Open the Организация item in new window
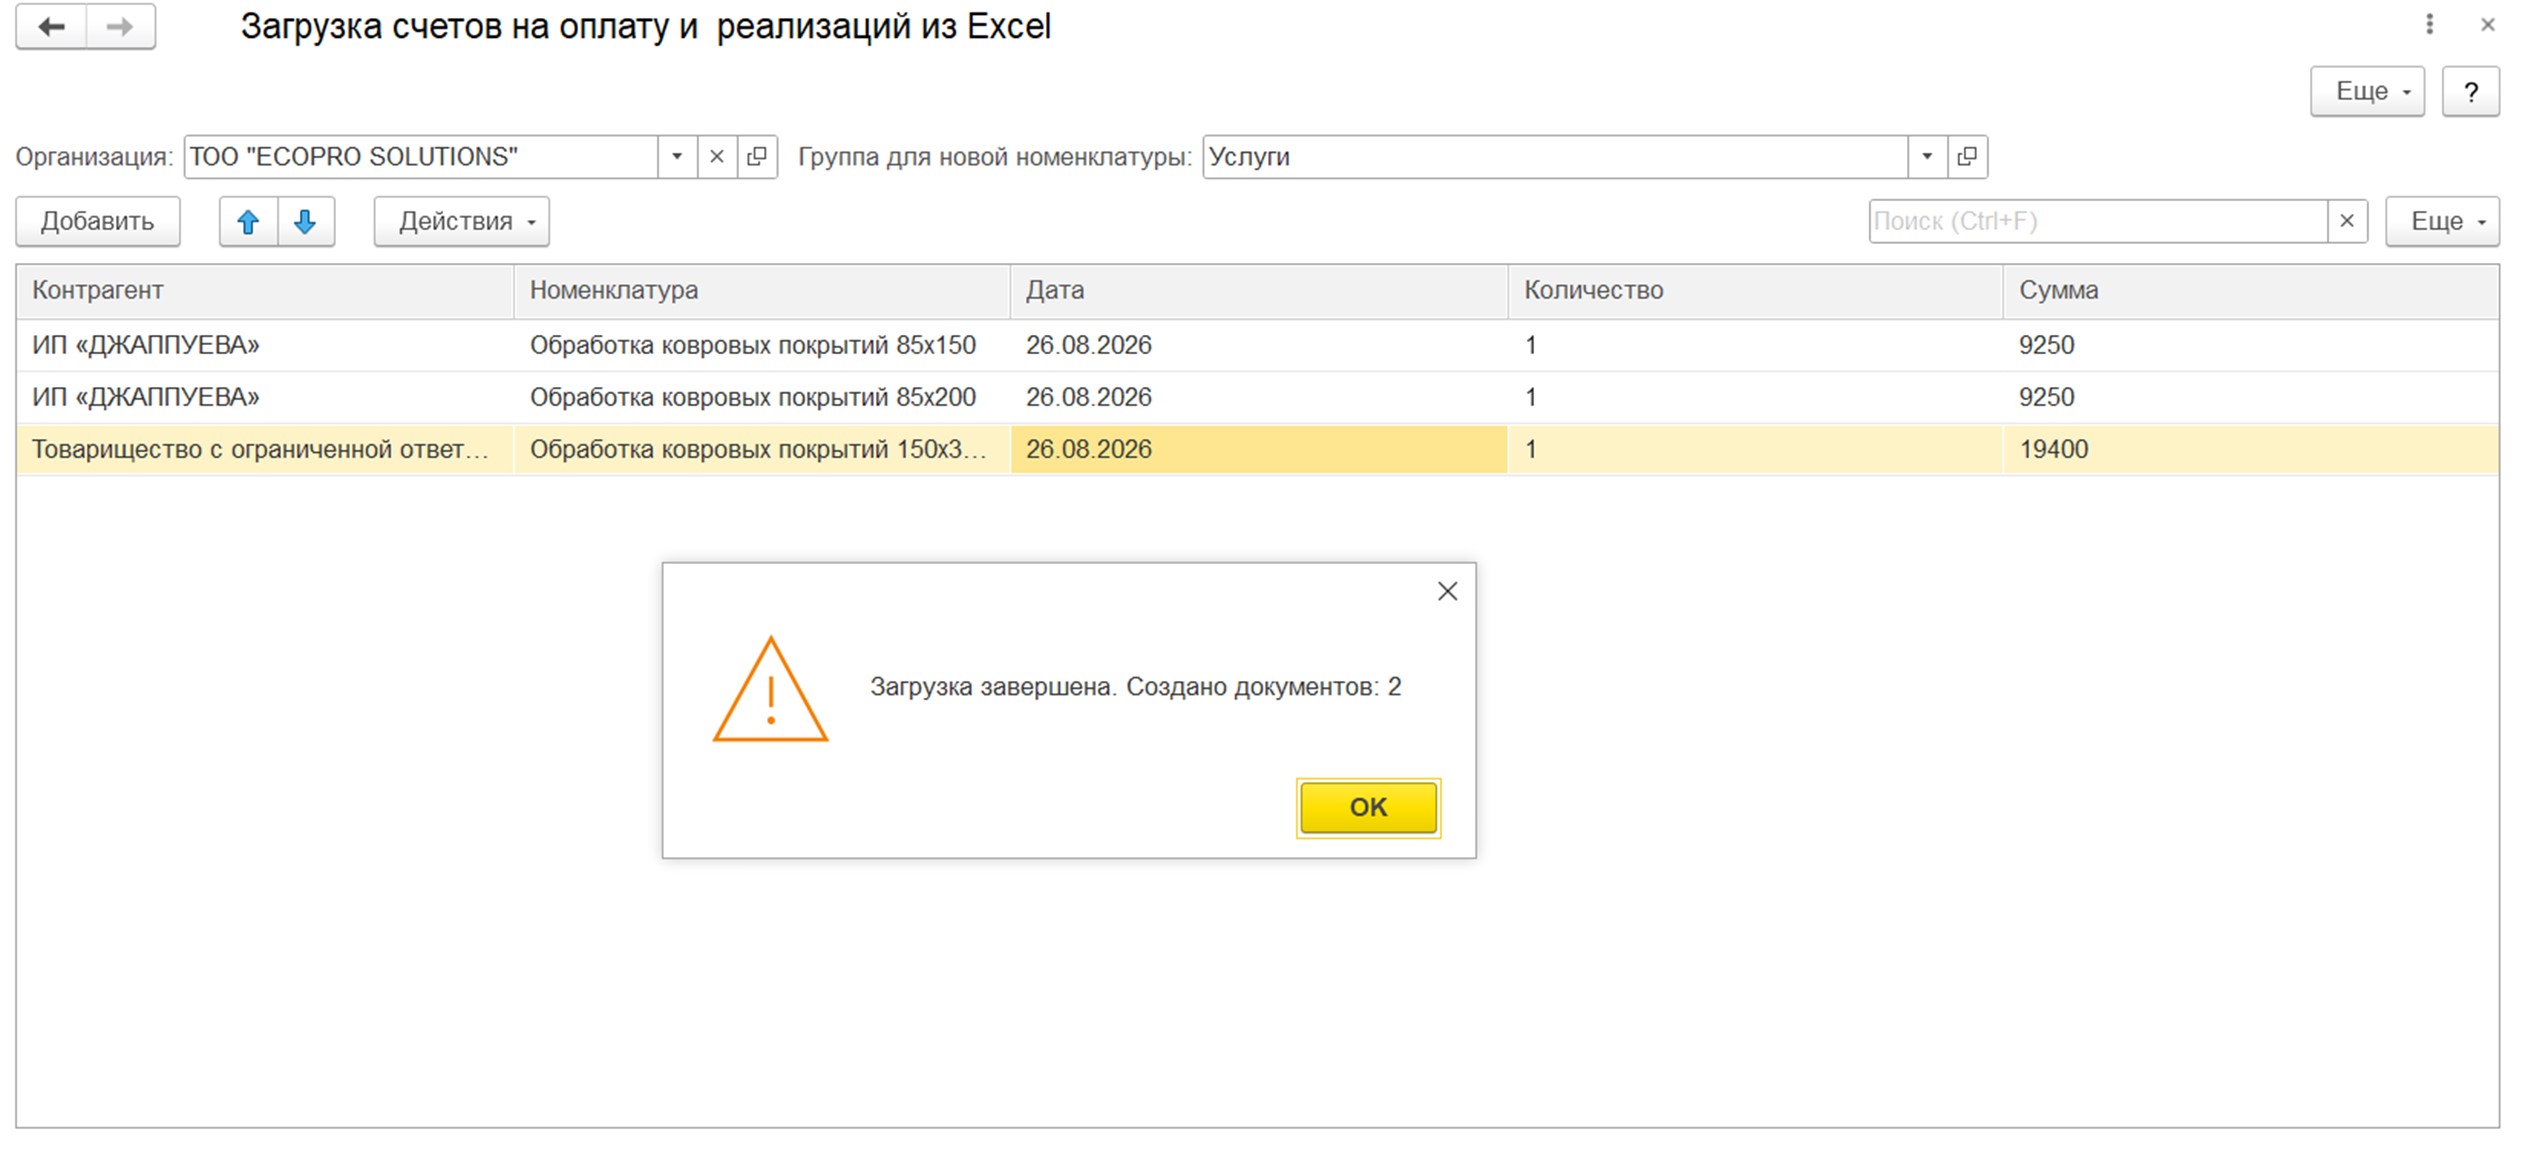Viewport: 2528px width, 1150px height. click(757, 157)
